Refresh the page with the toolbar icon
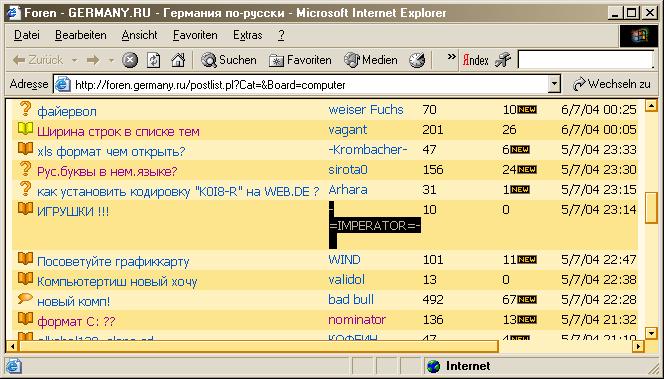 click(153, 60)
